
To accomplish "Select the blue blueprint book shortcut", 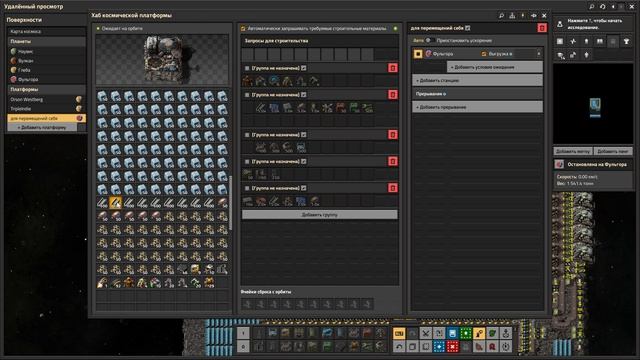I will click(x=452, y=333).
